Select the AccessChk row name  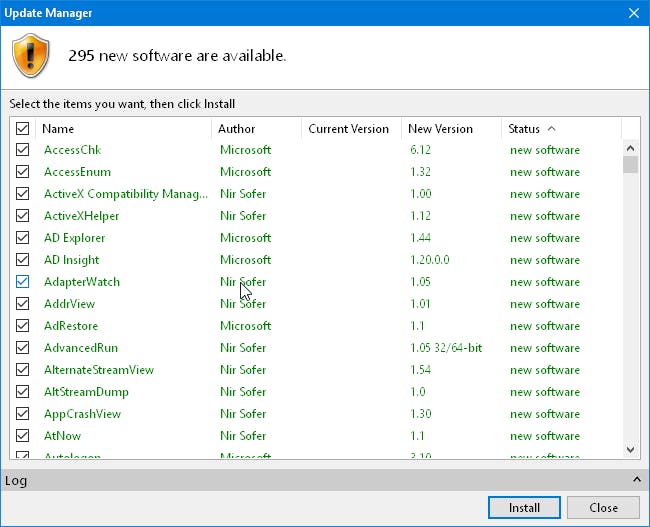click(x=73, y=150)
